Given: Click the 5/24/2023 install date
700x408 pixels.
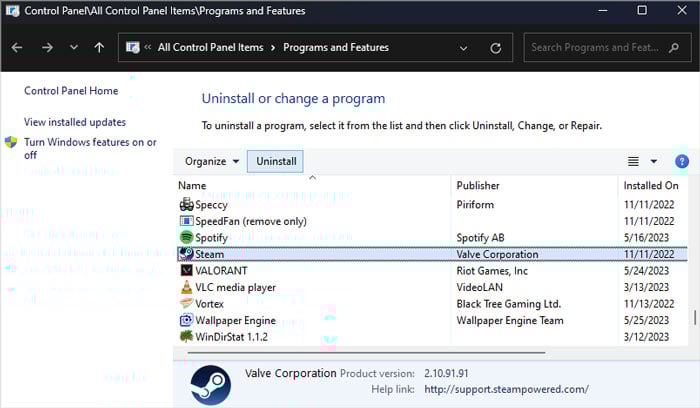Looking at the screenshot, I should click(x=646, y=271).
